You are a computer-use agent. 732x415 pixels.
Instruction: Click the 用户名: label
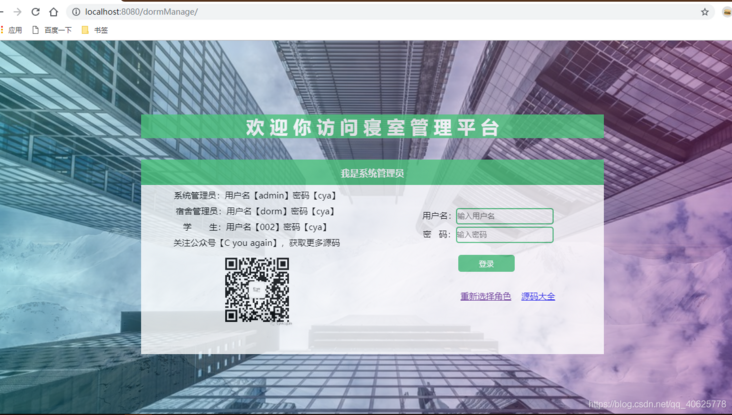click(437, 216)
